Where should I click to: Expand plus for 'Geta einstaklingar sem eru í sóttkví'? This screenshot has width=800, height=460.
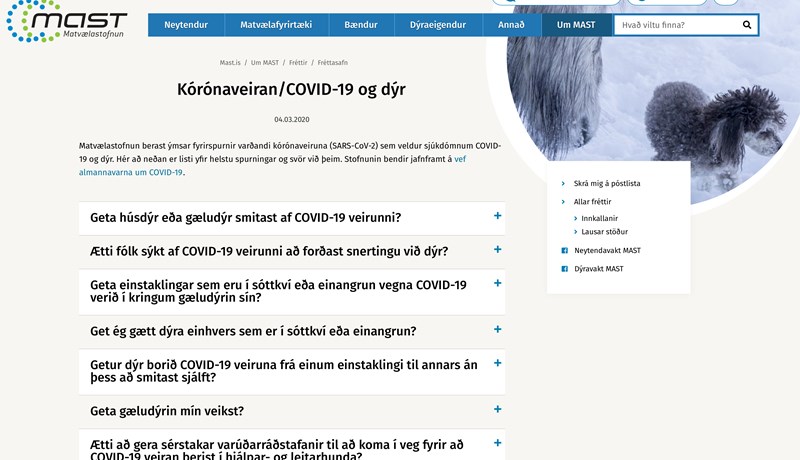(x=497, y=283)
